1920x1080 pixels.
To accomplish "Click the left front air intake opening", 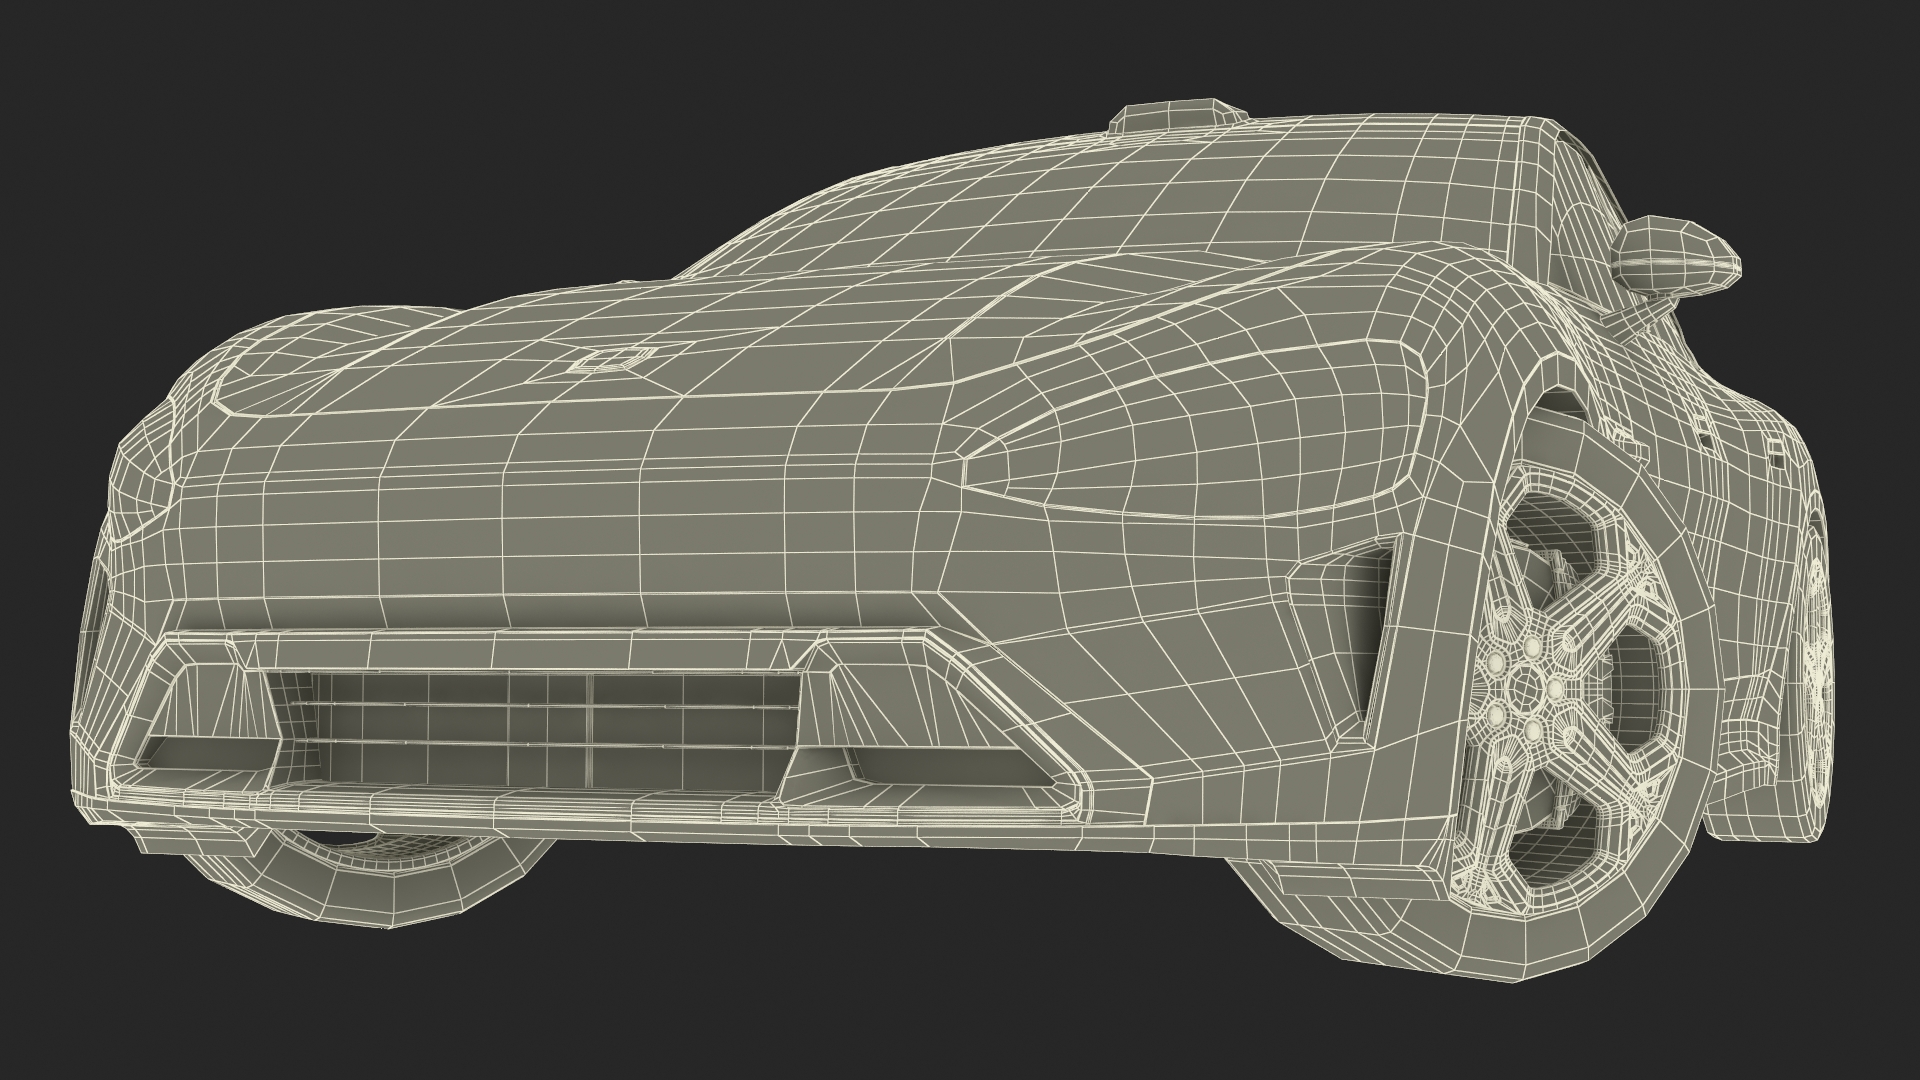I will (x=205, y=750).
